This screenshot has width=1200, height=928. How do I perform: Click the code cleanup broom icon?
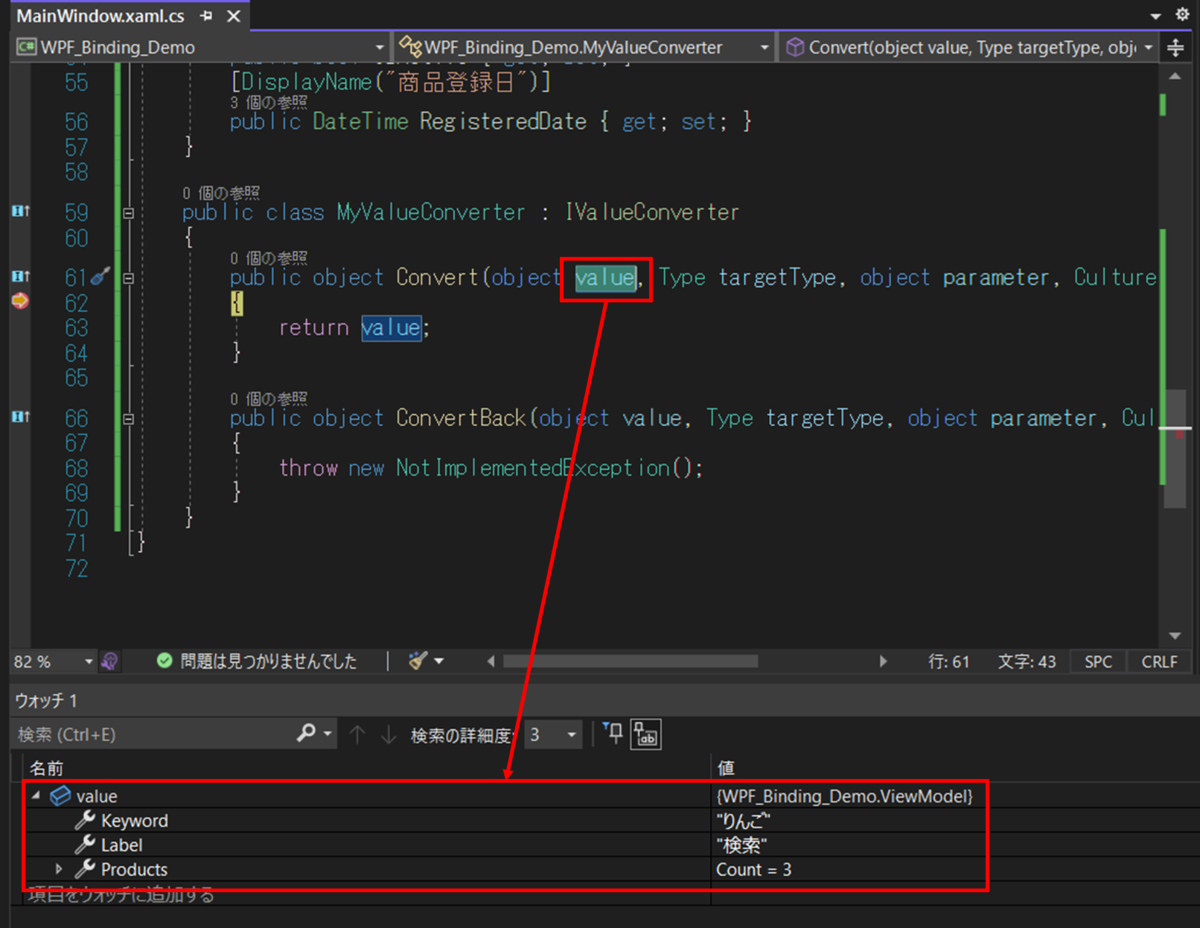418,661
